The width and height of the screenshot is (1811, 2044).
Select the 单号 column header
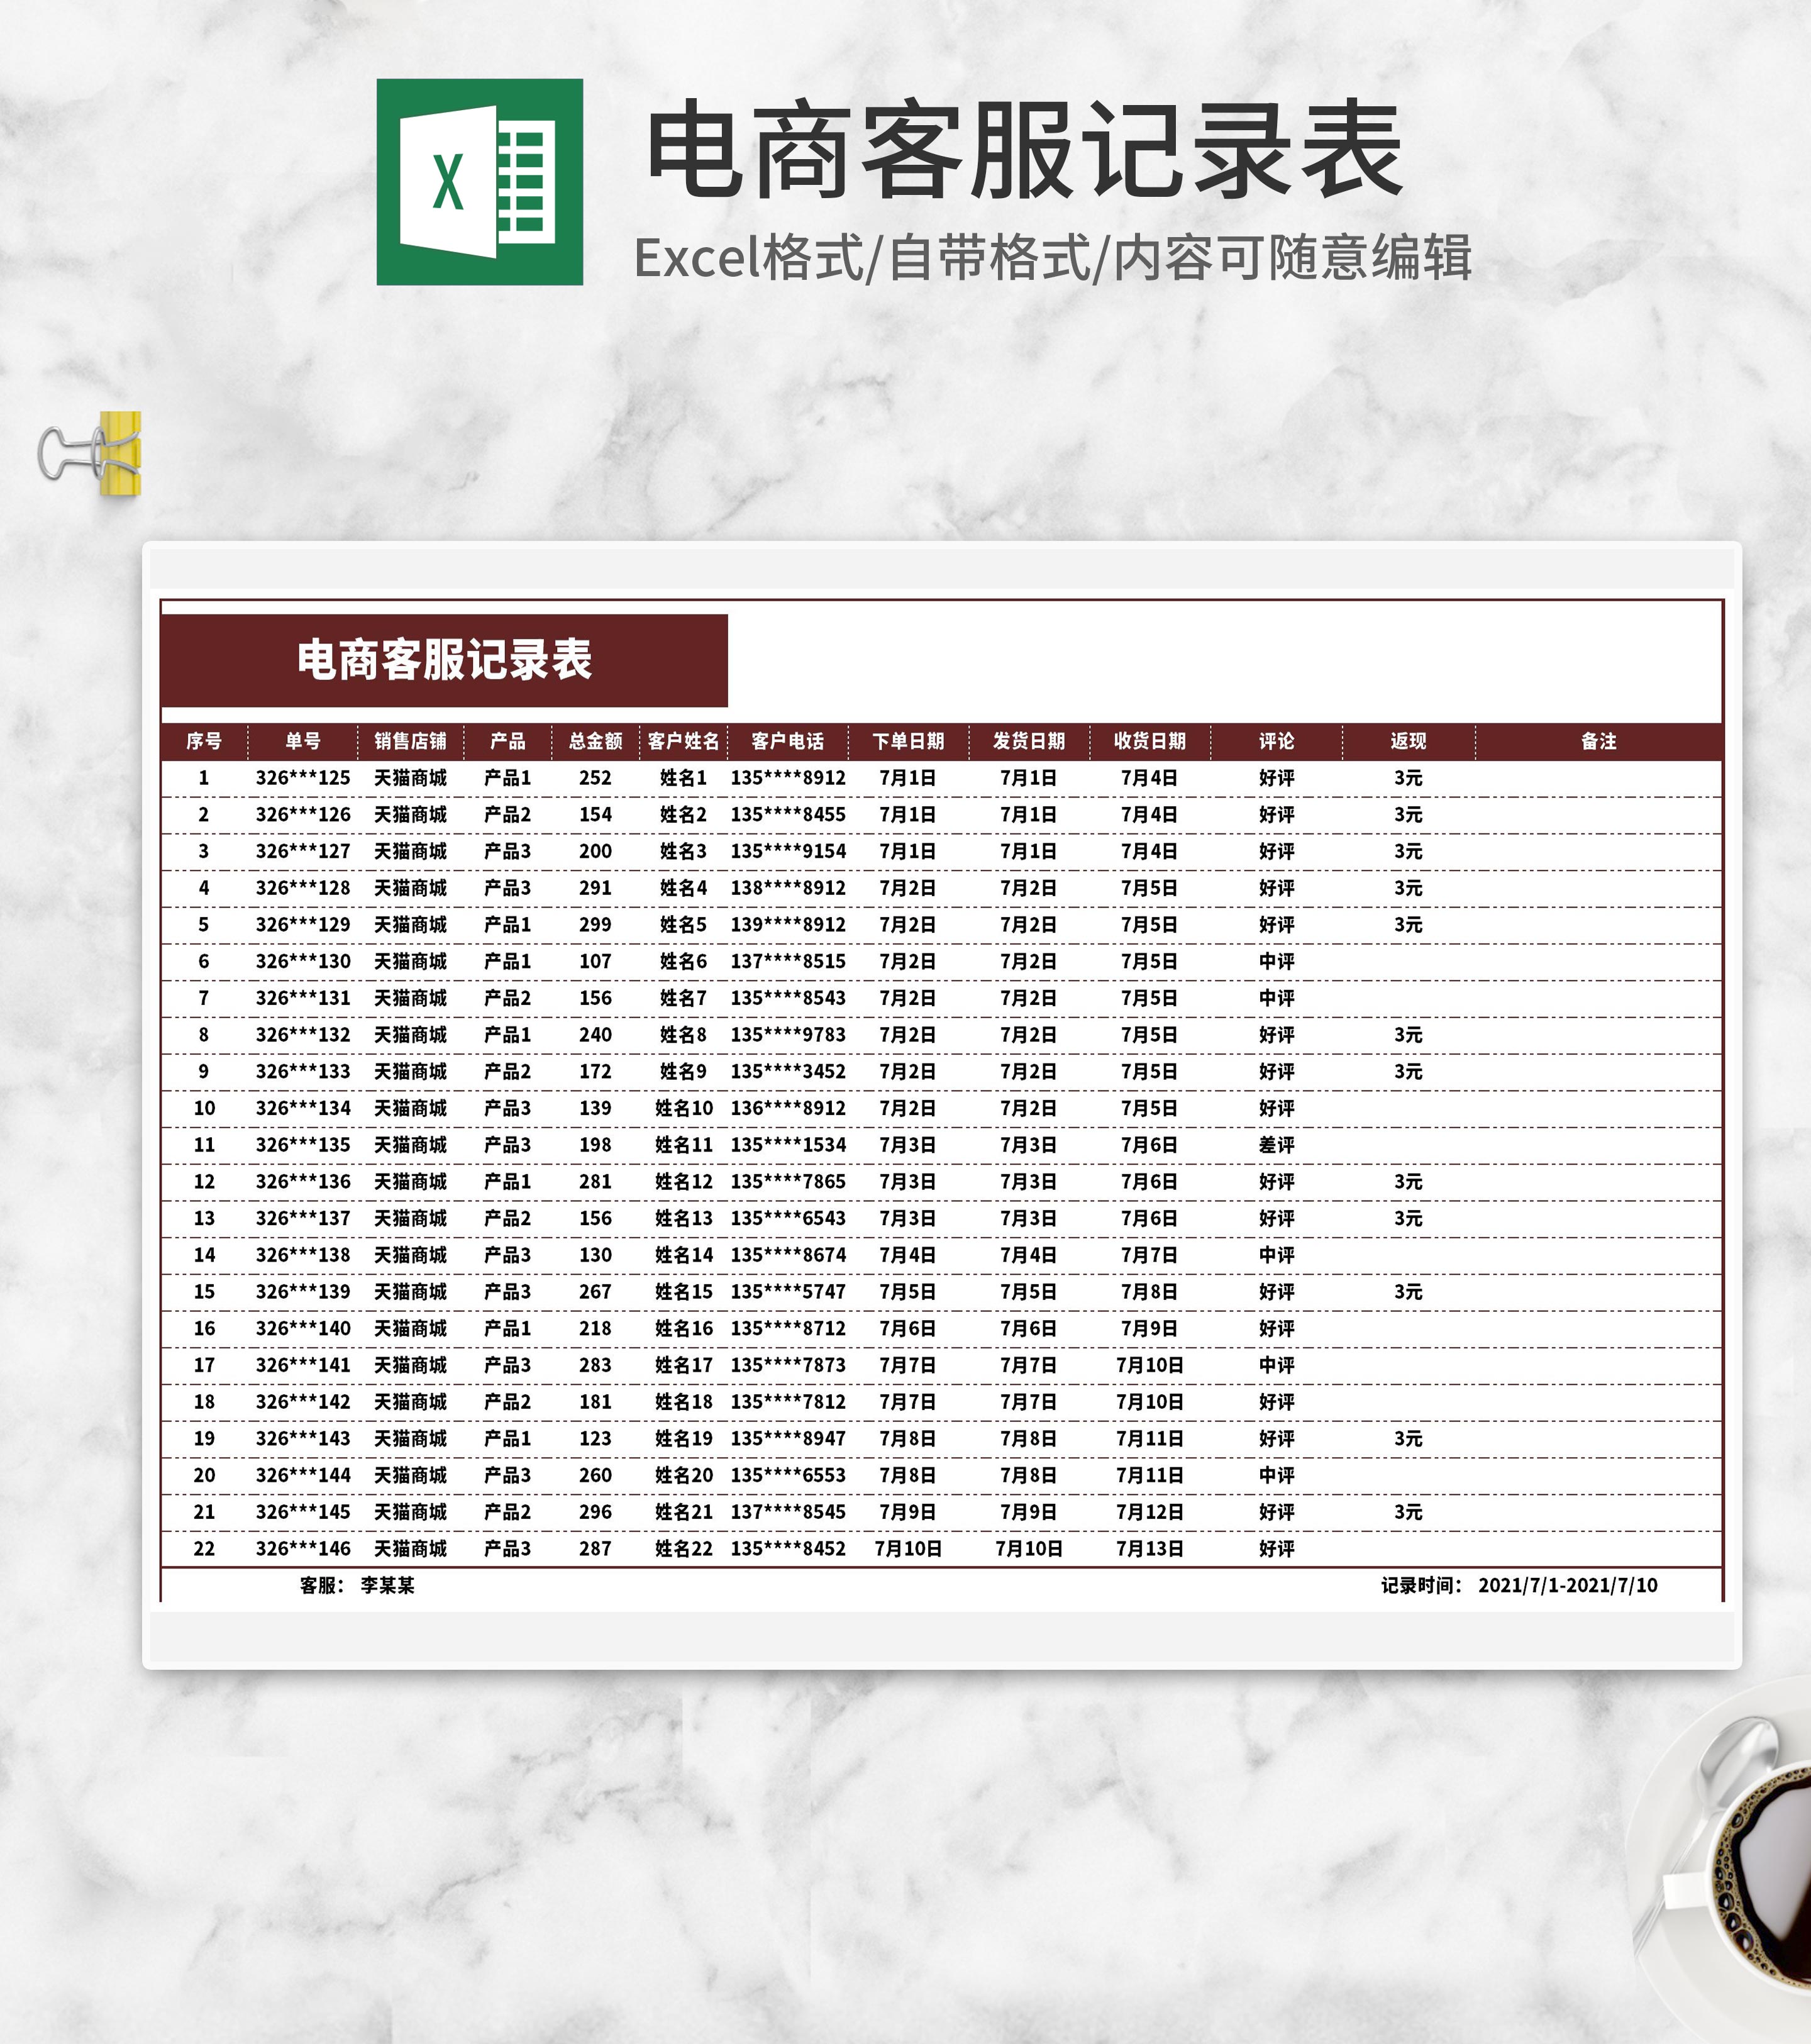(x=302, y=741)
